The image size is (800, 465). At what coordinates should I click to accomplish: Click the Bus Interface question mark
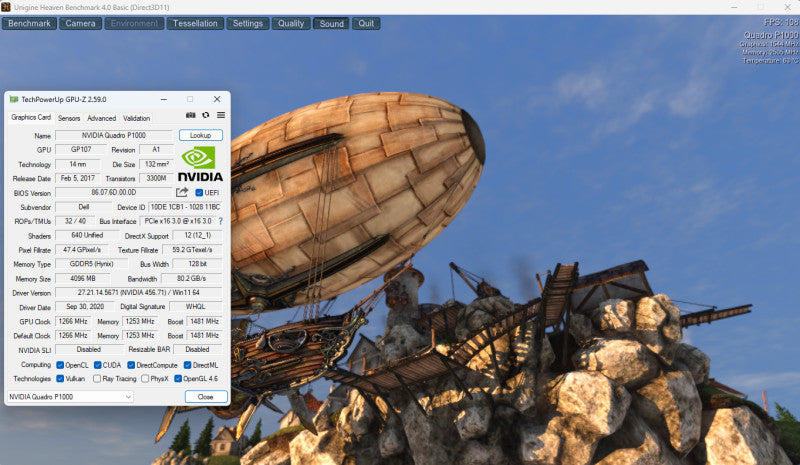pos(220,222)
